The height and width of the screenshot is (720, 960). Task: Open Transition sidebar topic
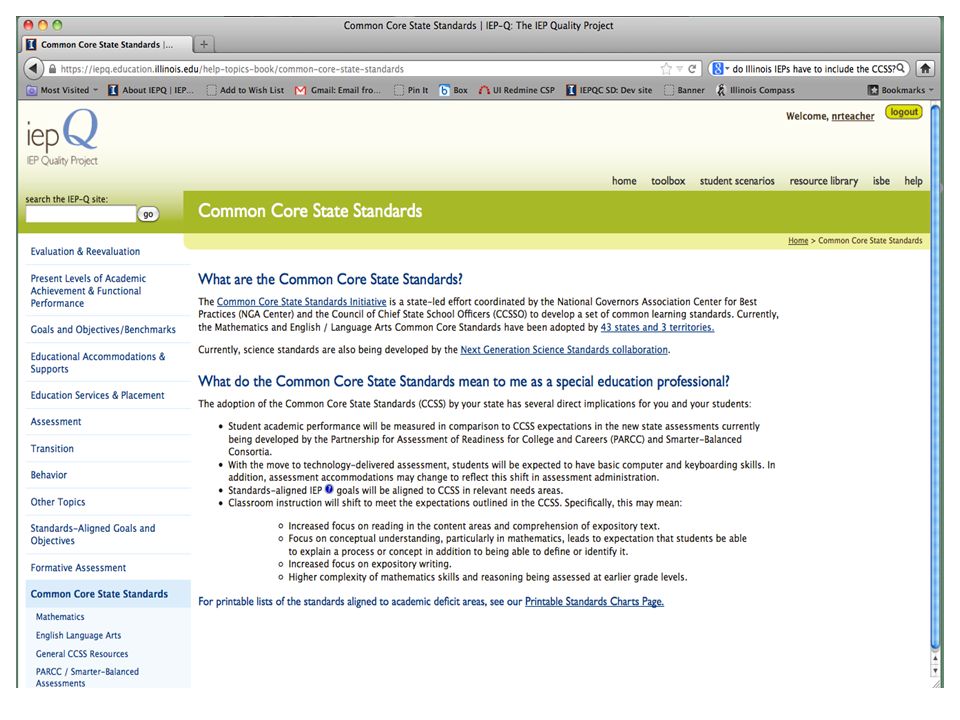click(x=52, y=448)
